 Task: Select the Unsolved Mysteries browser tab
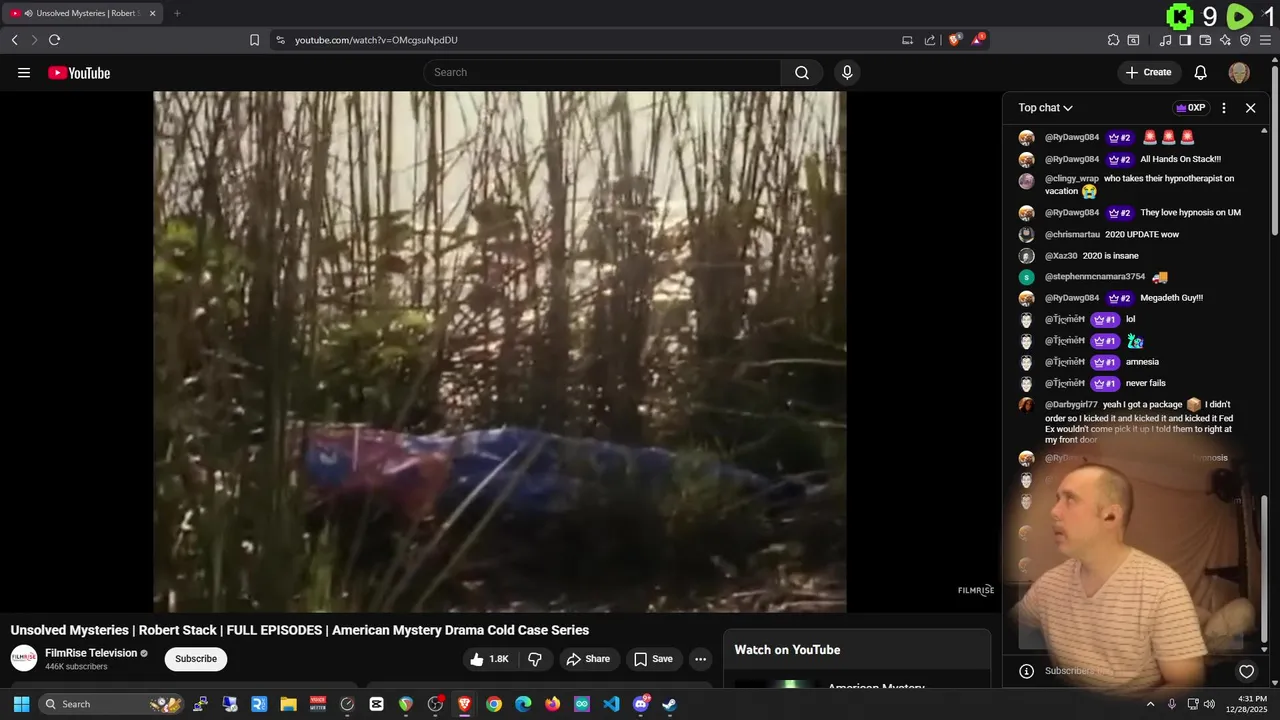point(84,13)
